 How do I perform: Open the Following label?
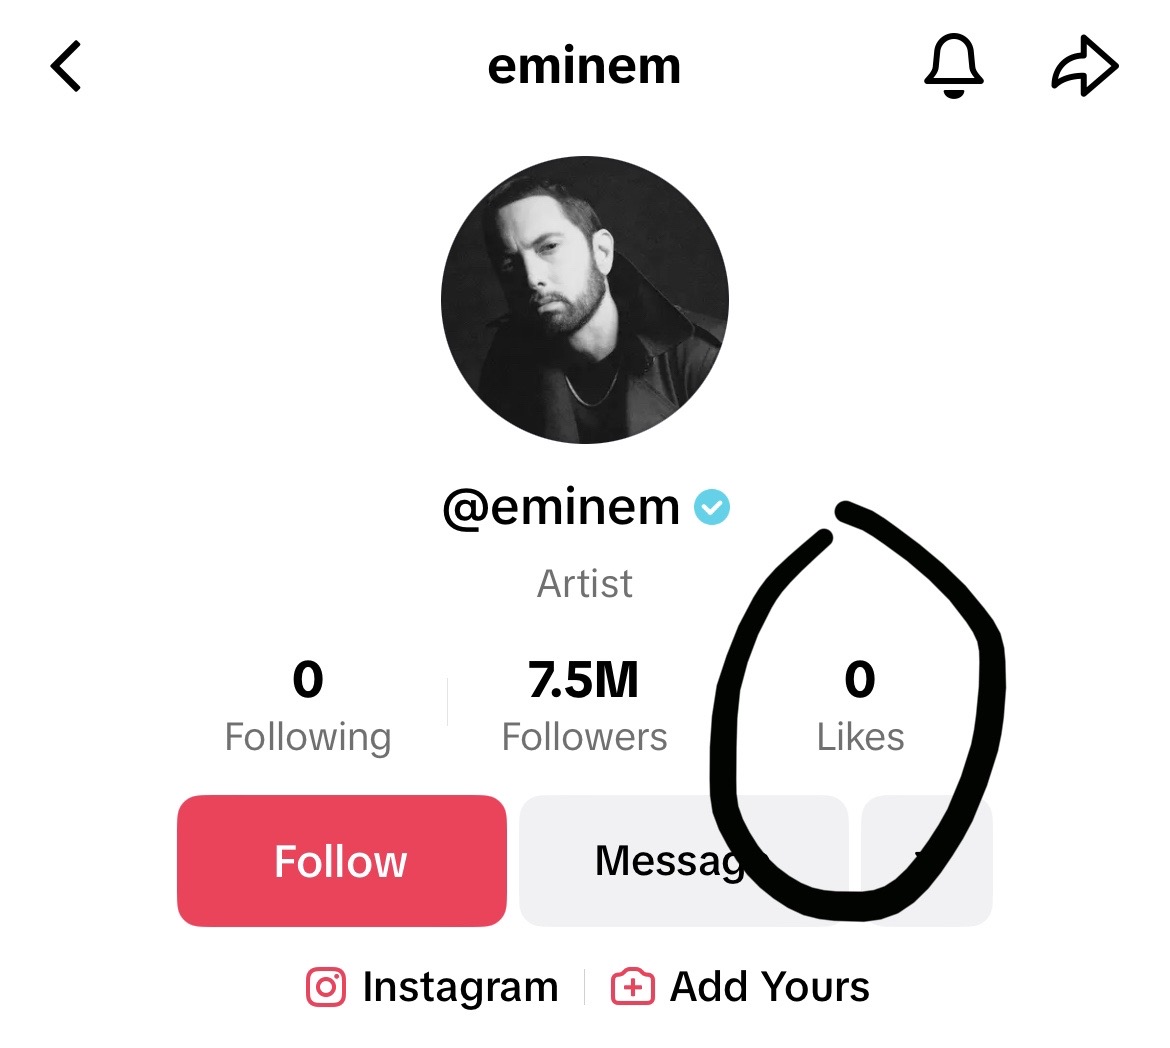click(x=308, y=737)
